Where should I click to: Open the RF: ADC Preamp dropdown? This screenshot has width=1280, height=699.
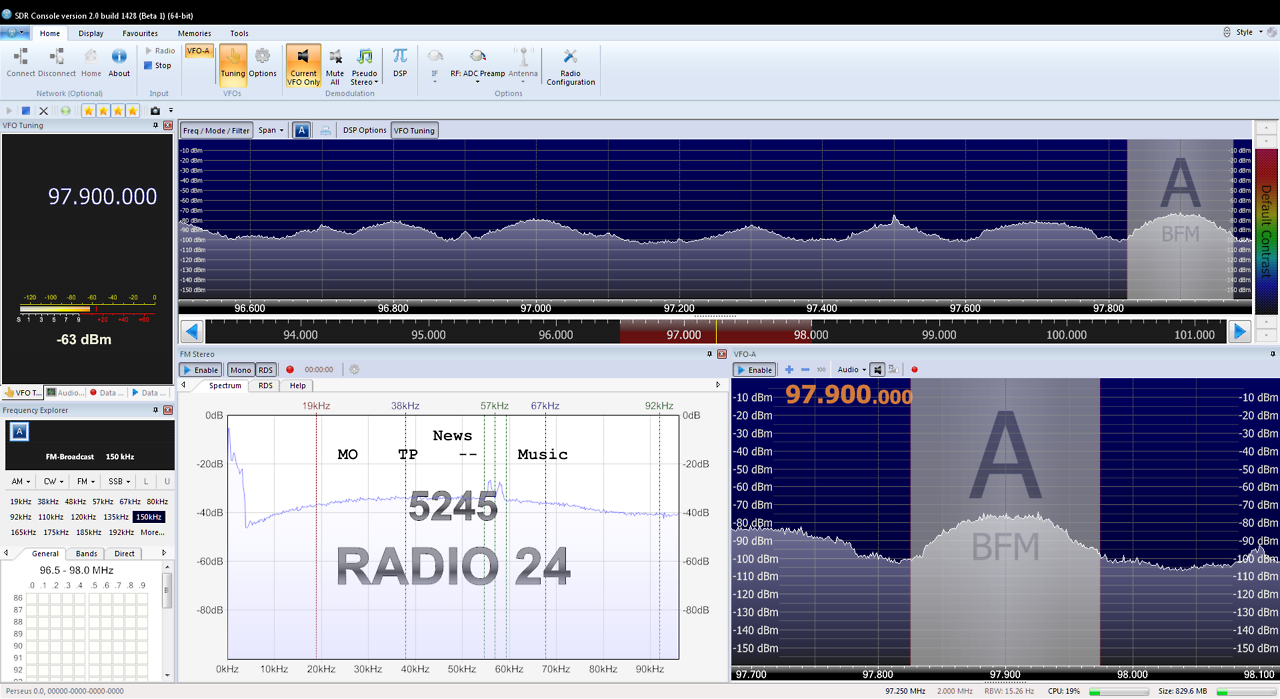click(477, 64)
